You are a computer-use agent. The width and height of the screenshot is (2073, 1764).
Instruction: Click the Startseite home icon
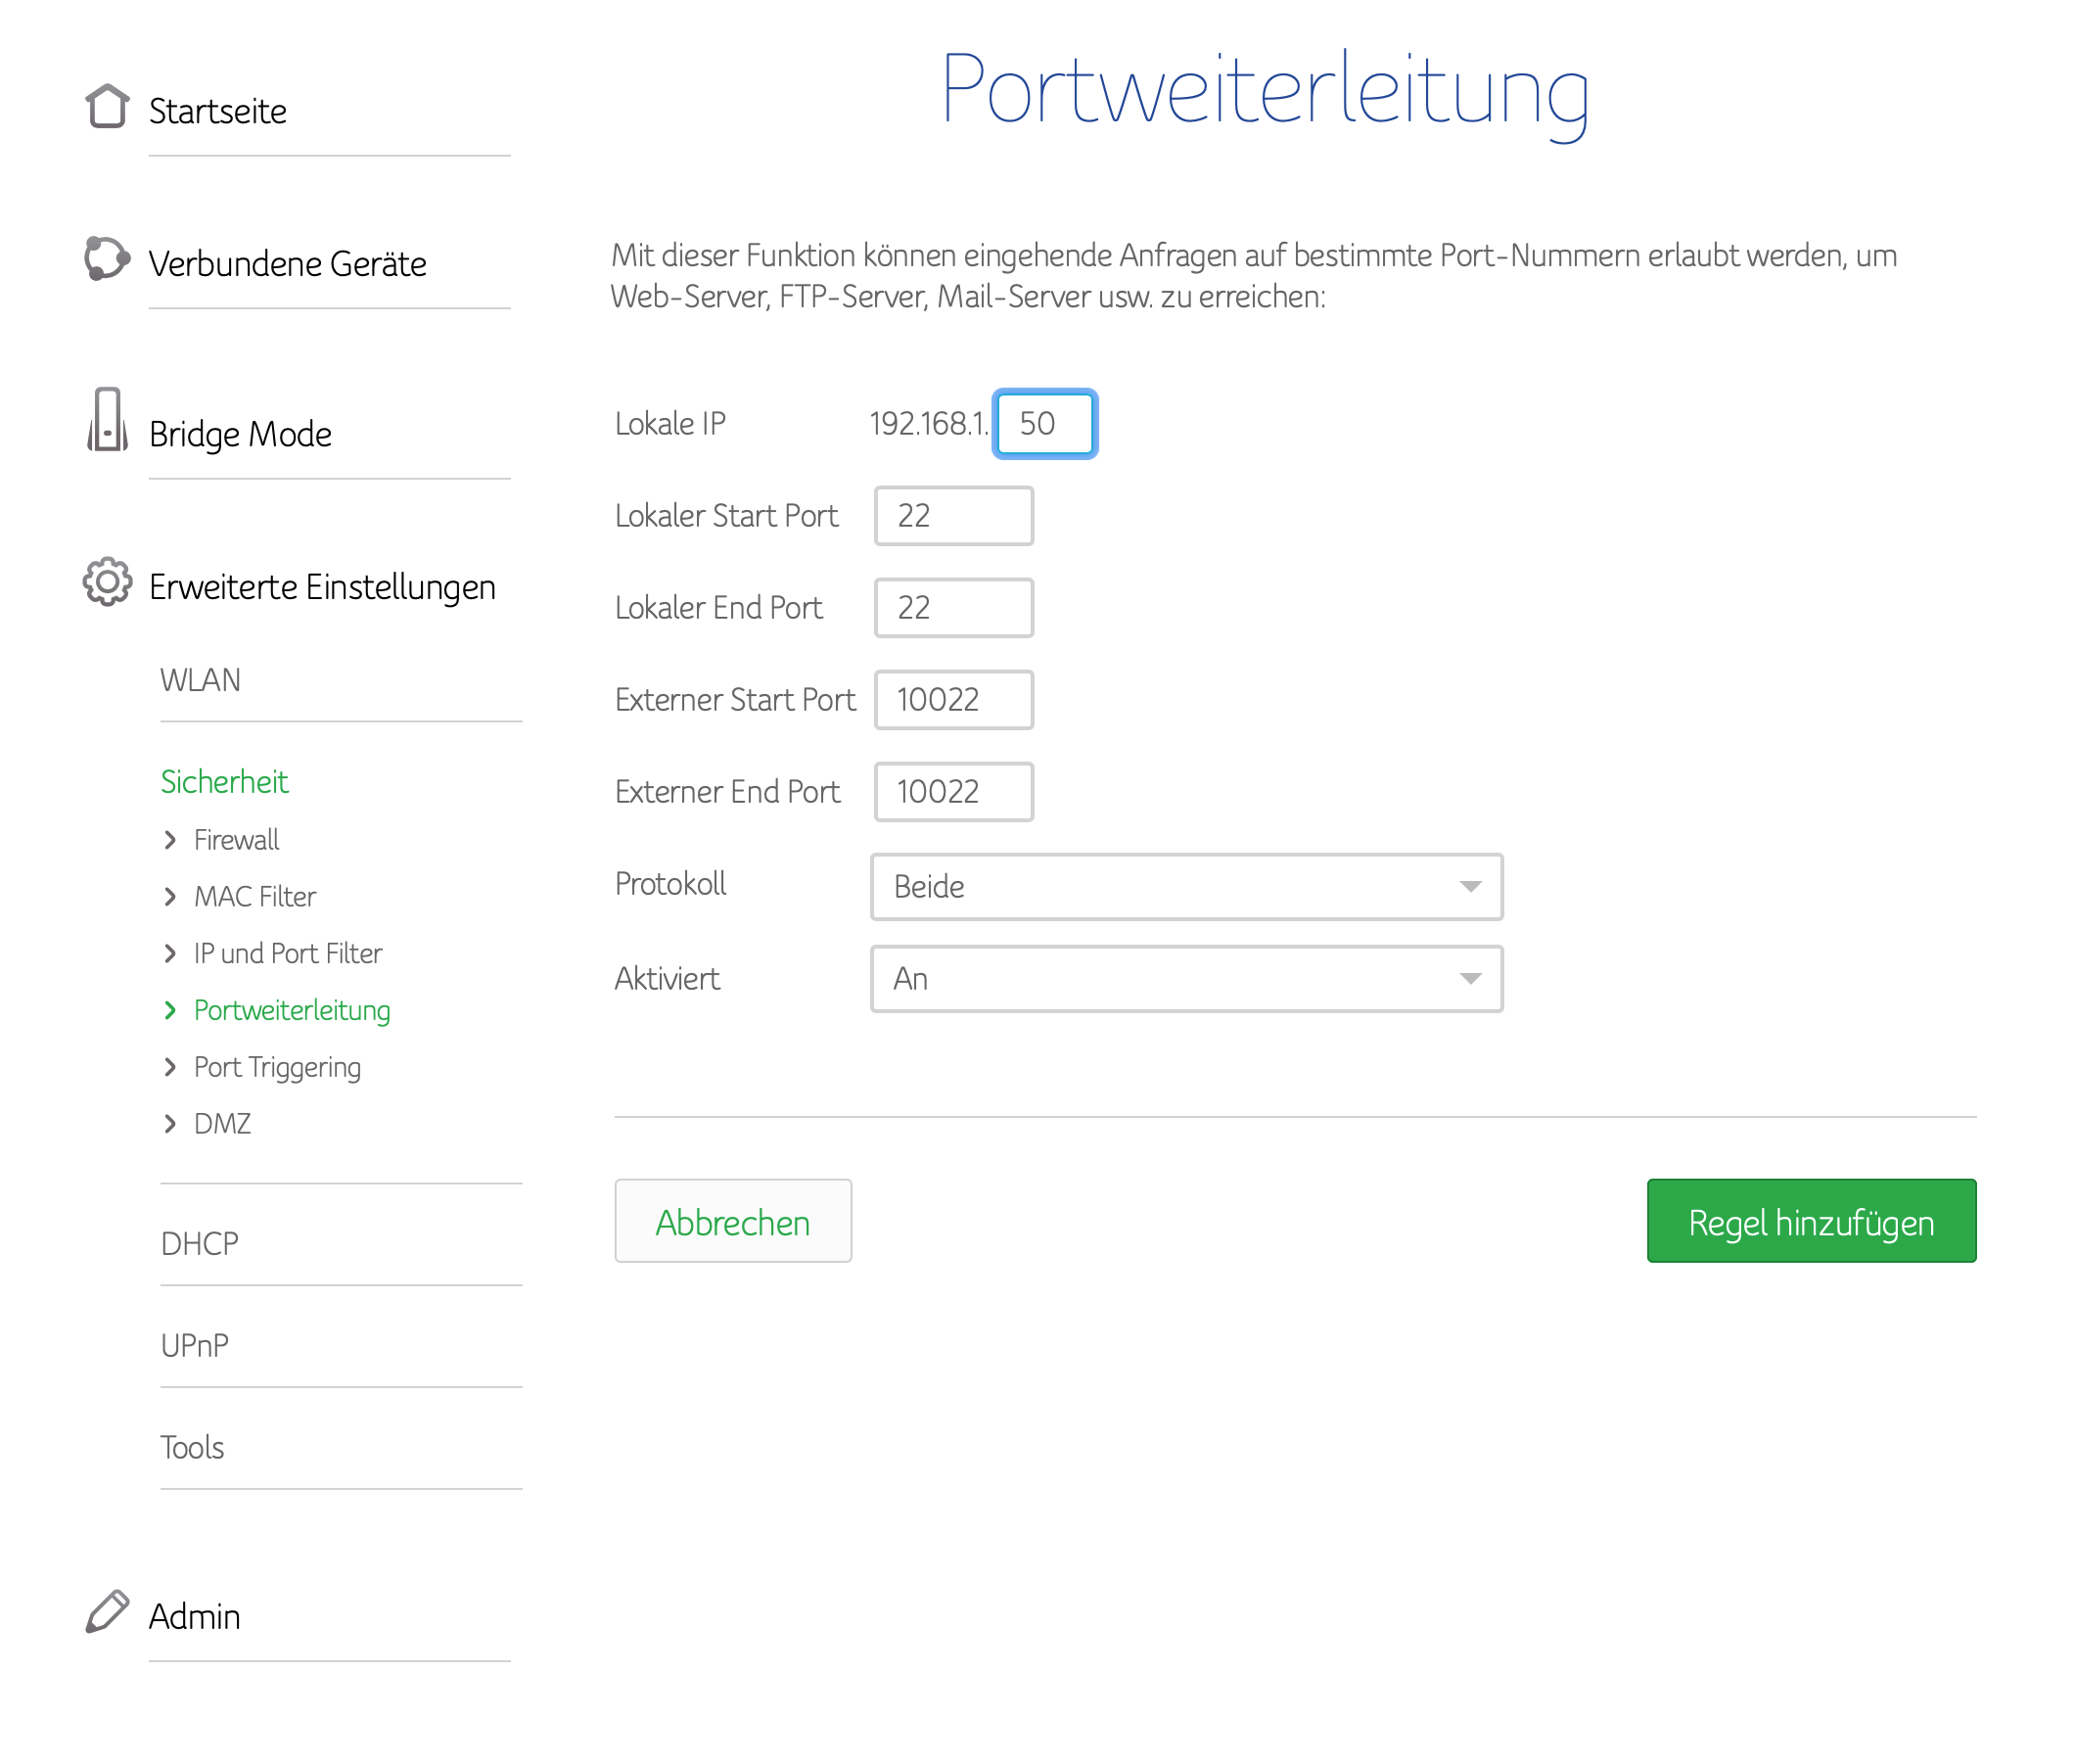(106, 107)
